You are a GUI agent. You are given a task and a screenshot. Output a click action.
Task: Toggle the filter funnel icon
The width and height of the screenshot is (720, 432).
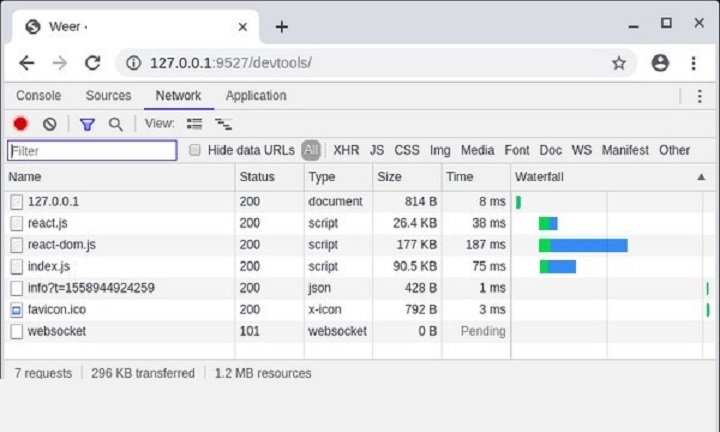coord(87,124)
